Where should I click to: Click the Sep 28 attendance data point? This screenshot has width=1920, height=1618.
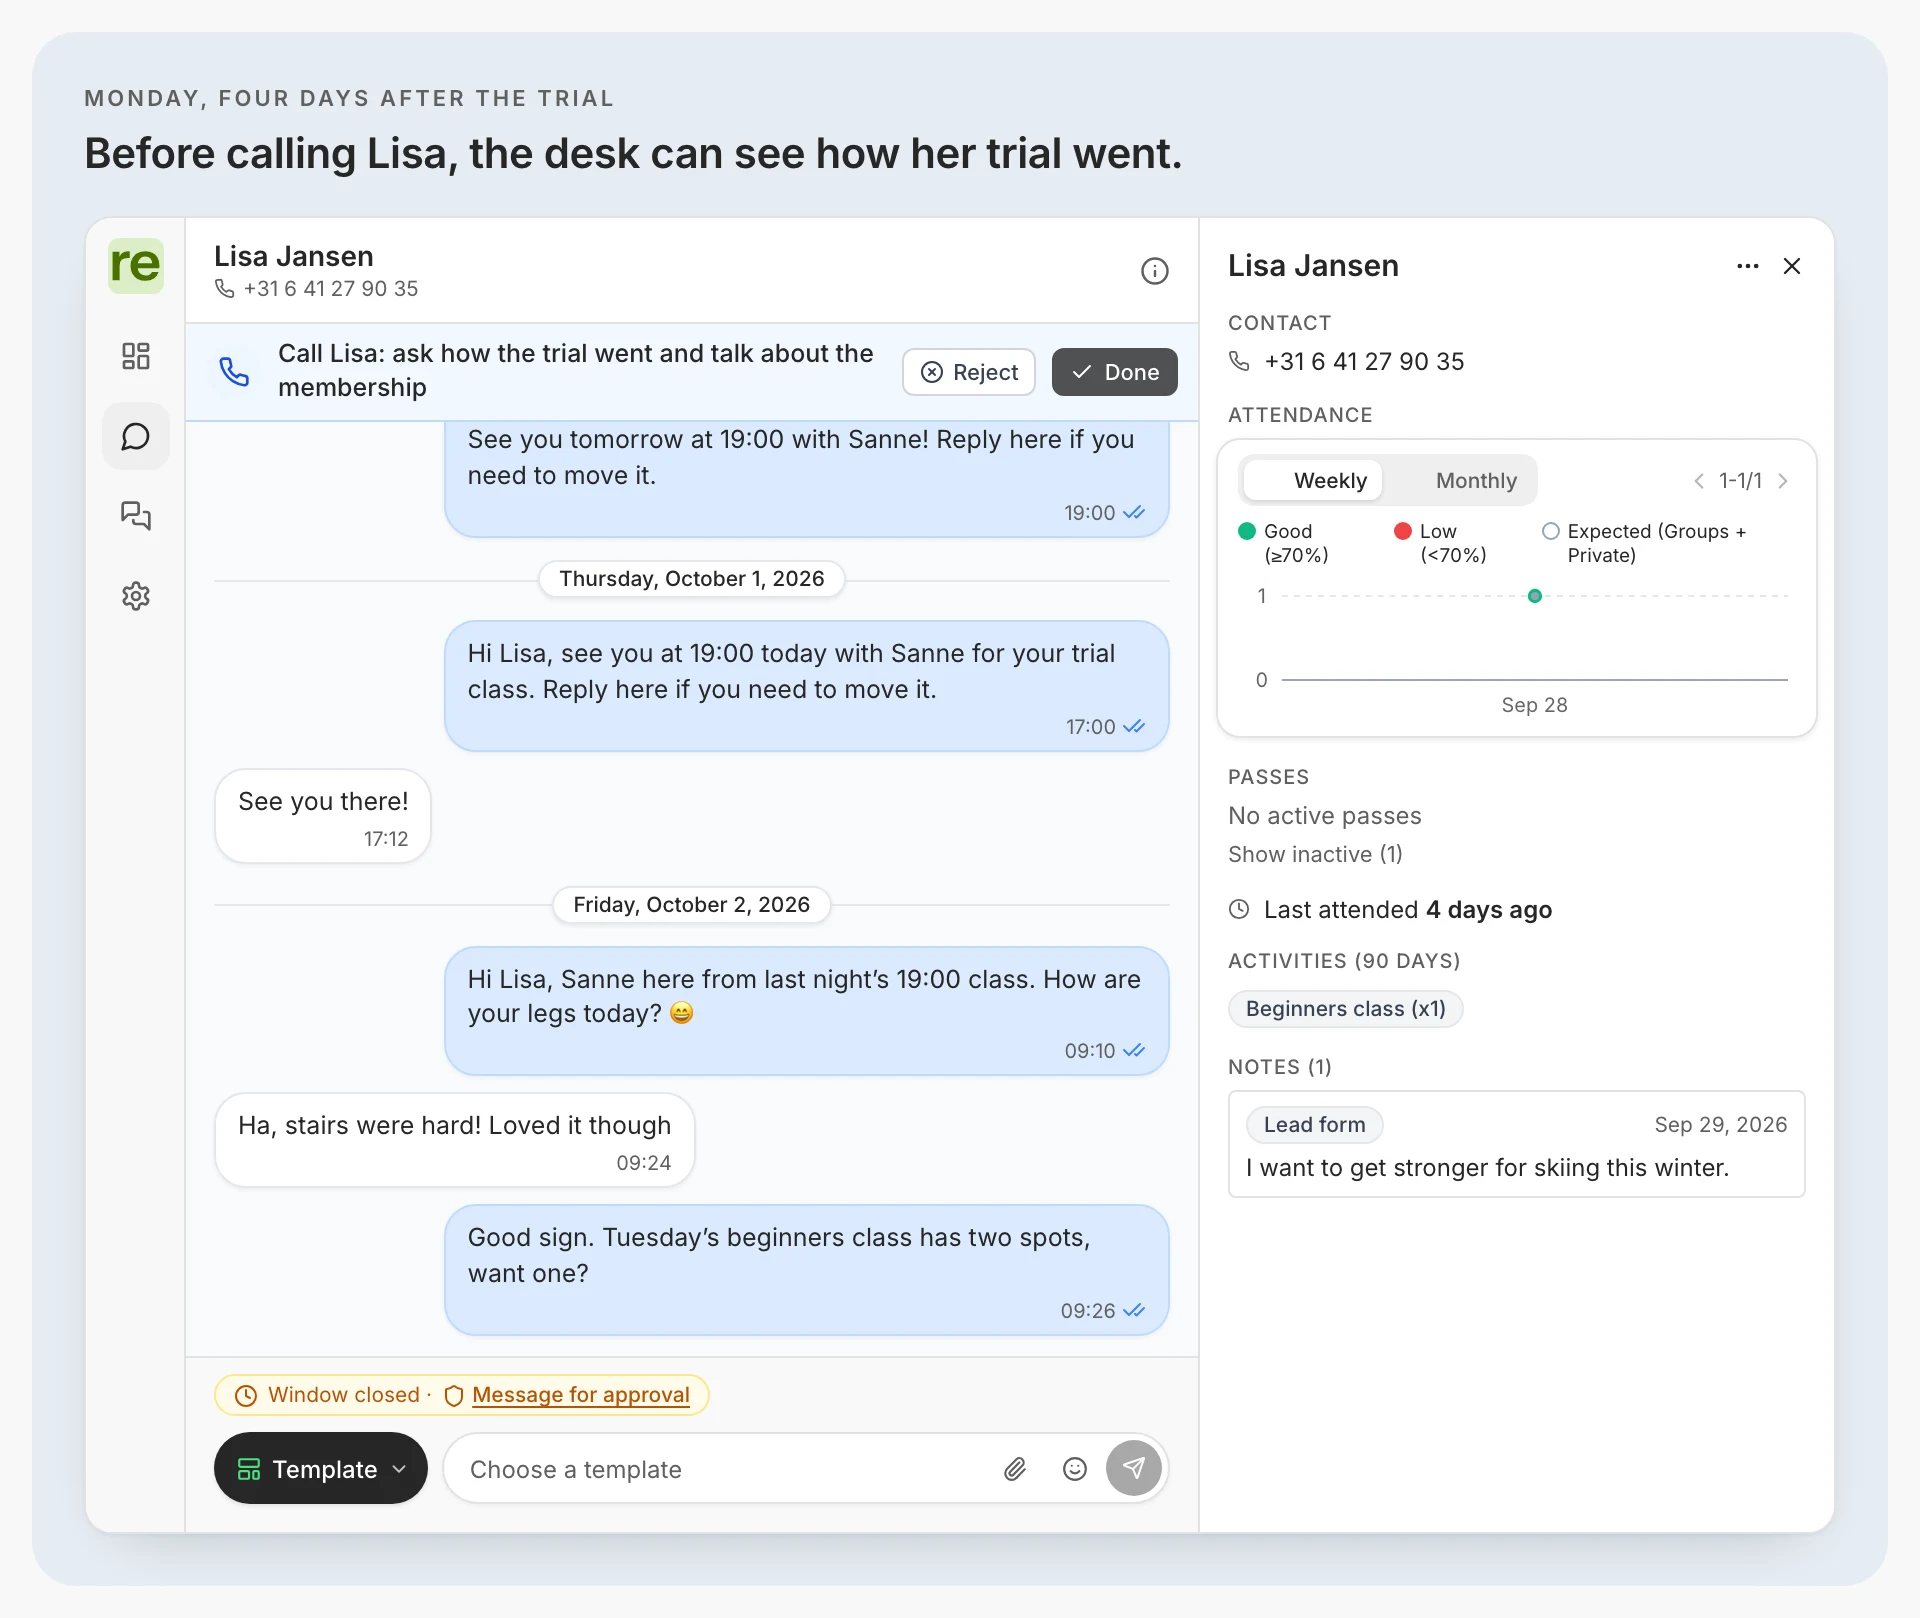tap(1534, 596)
